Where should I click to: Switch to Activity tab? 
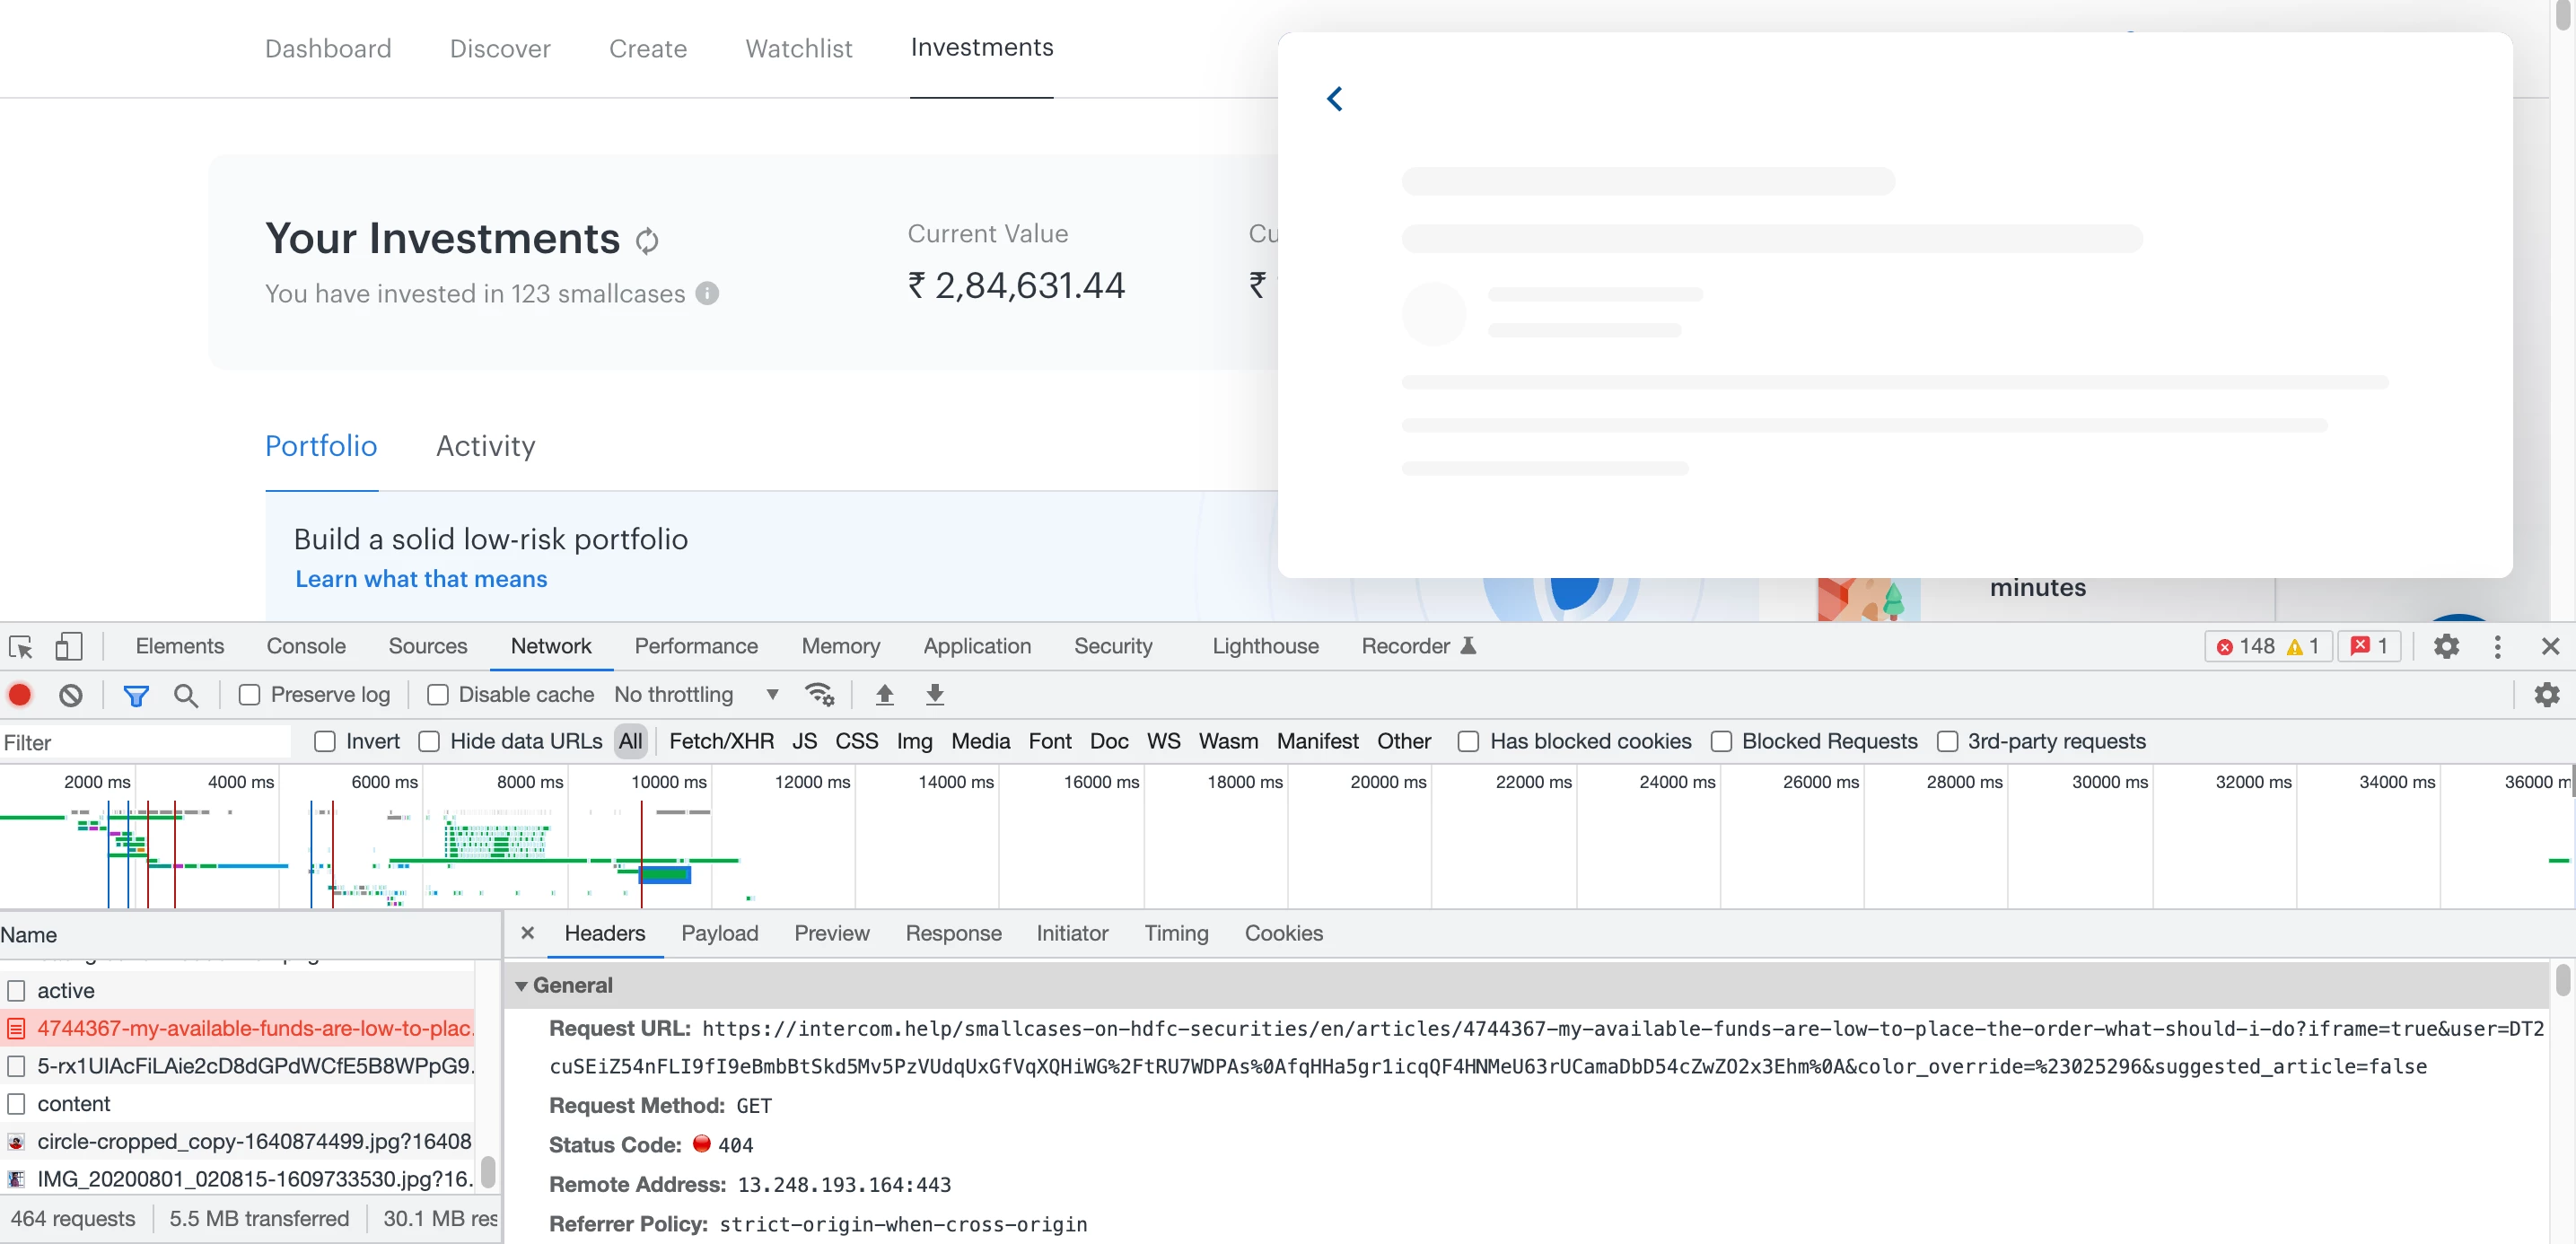click(485, 446)
